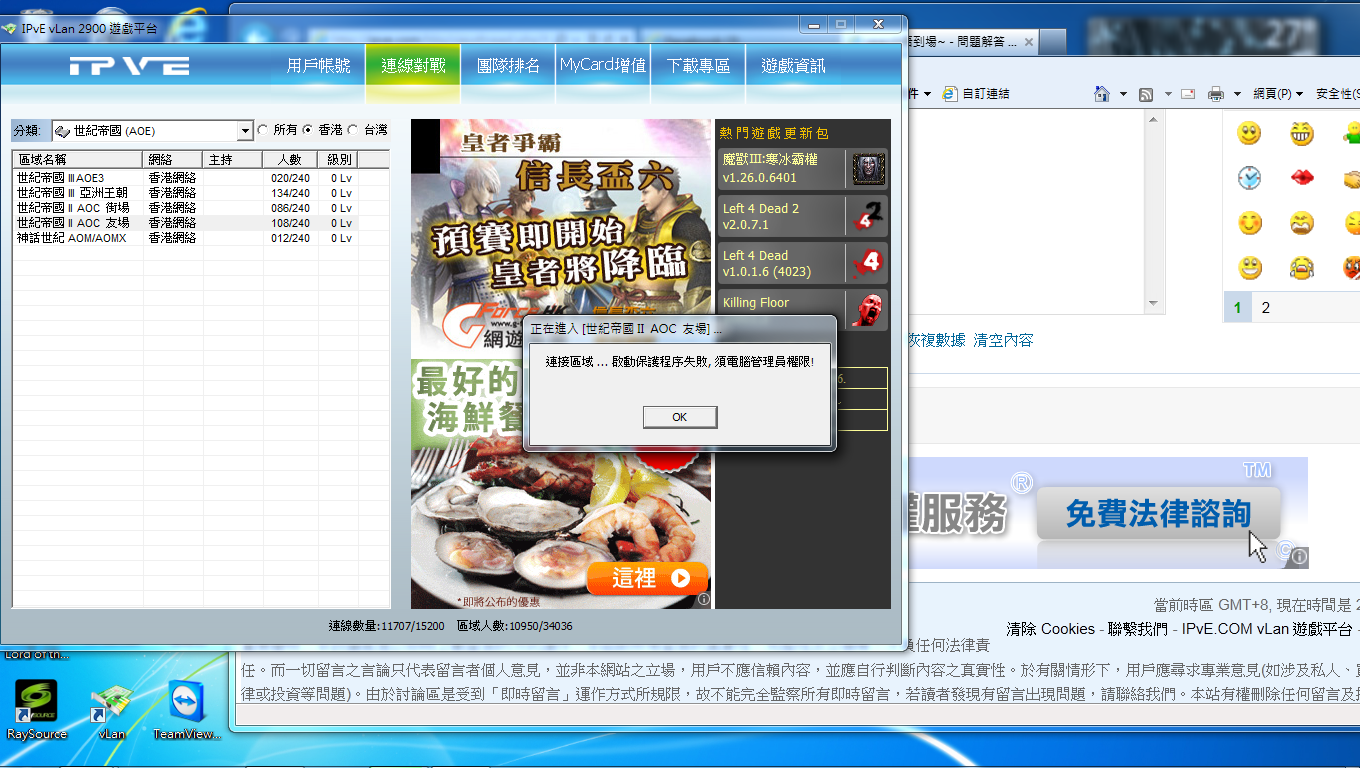Close the 問題解答 browser tab
Image resolution: width=1360 pixels, height=768 pixels.
tap(1027, 42)
